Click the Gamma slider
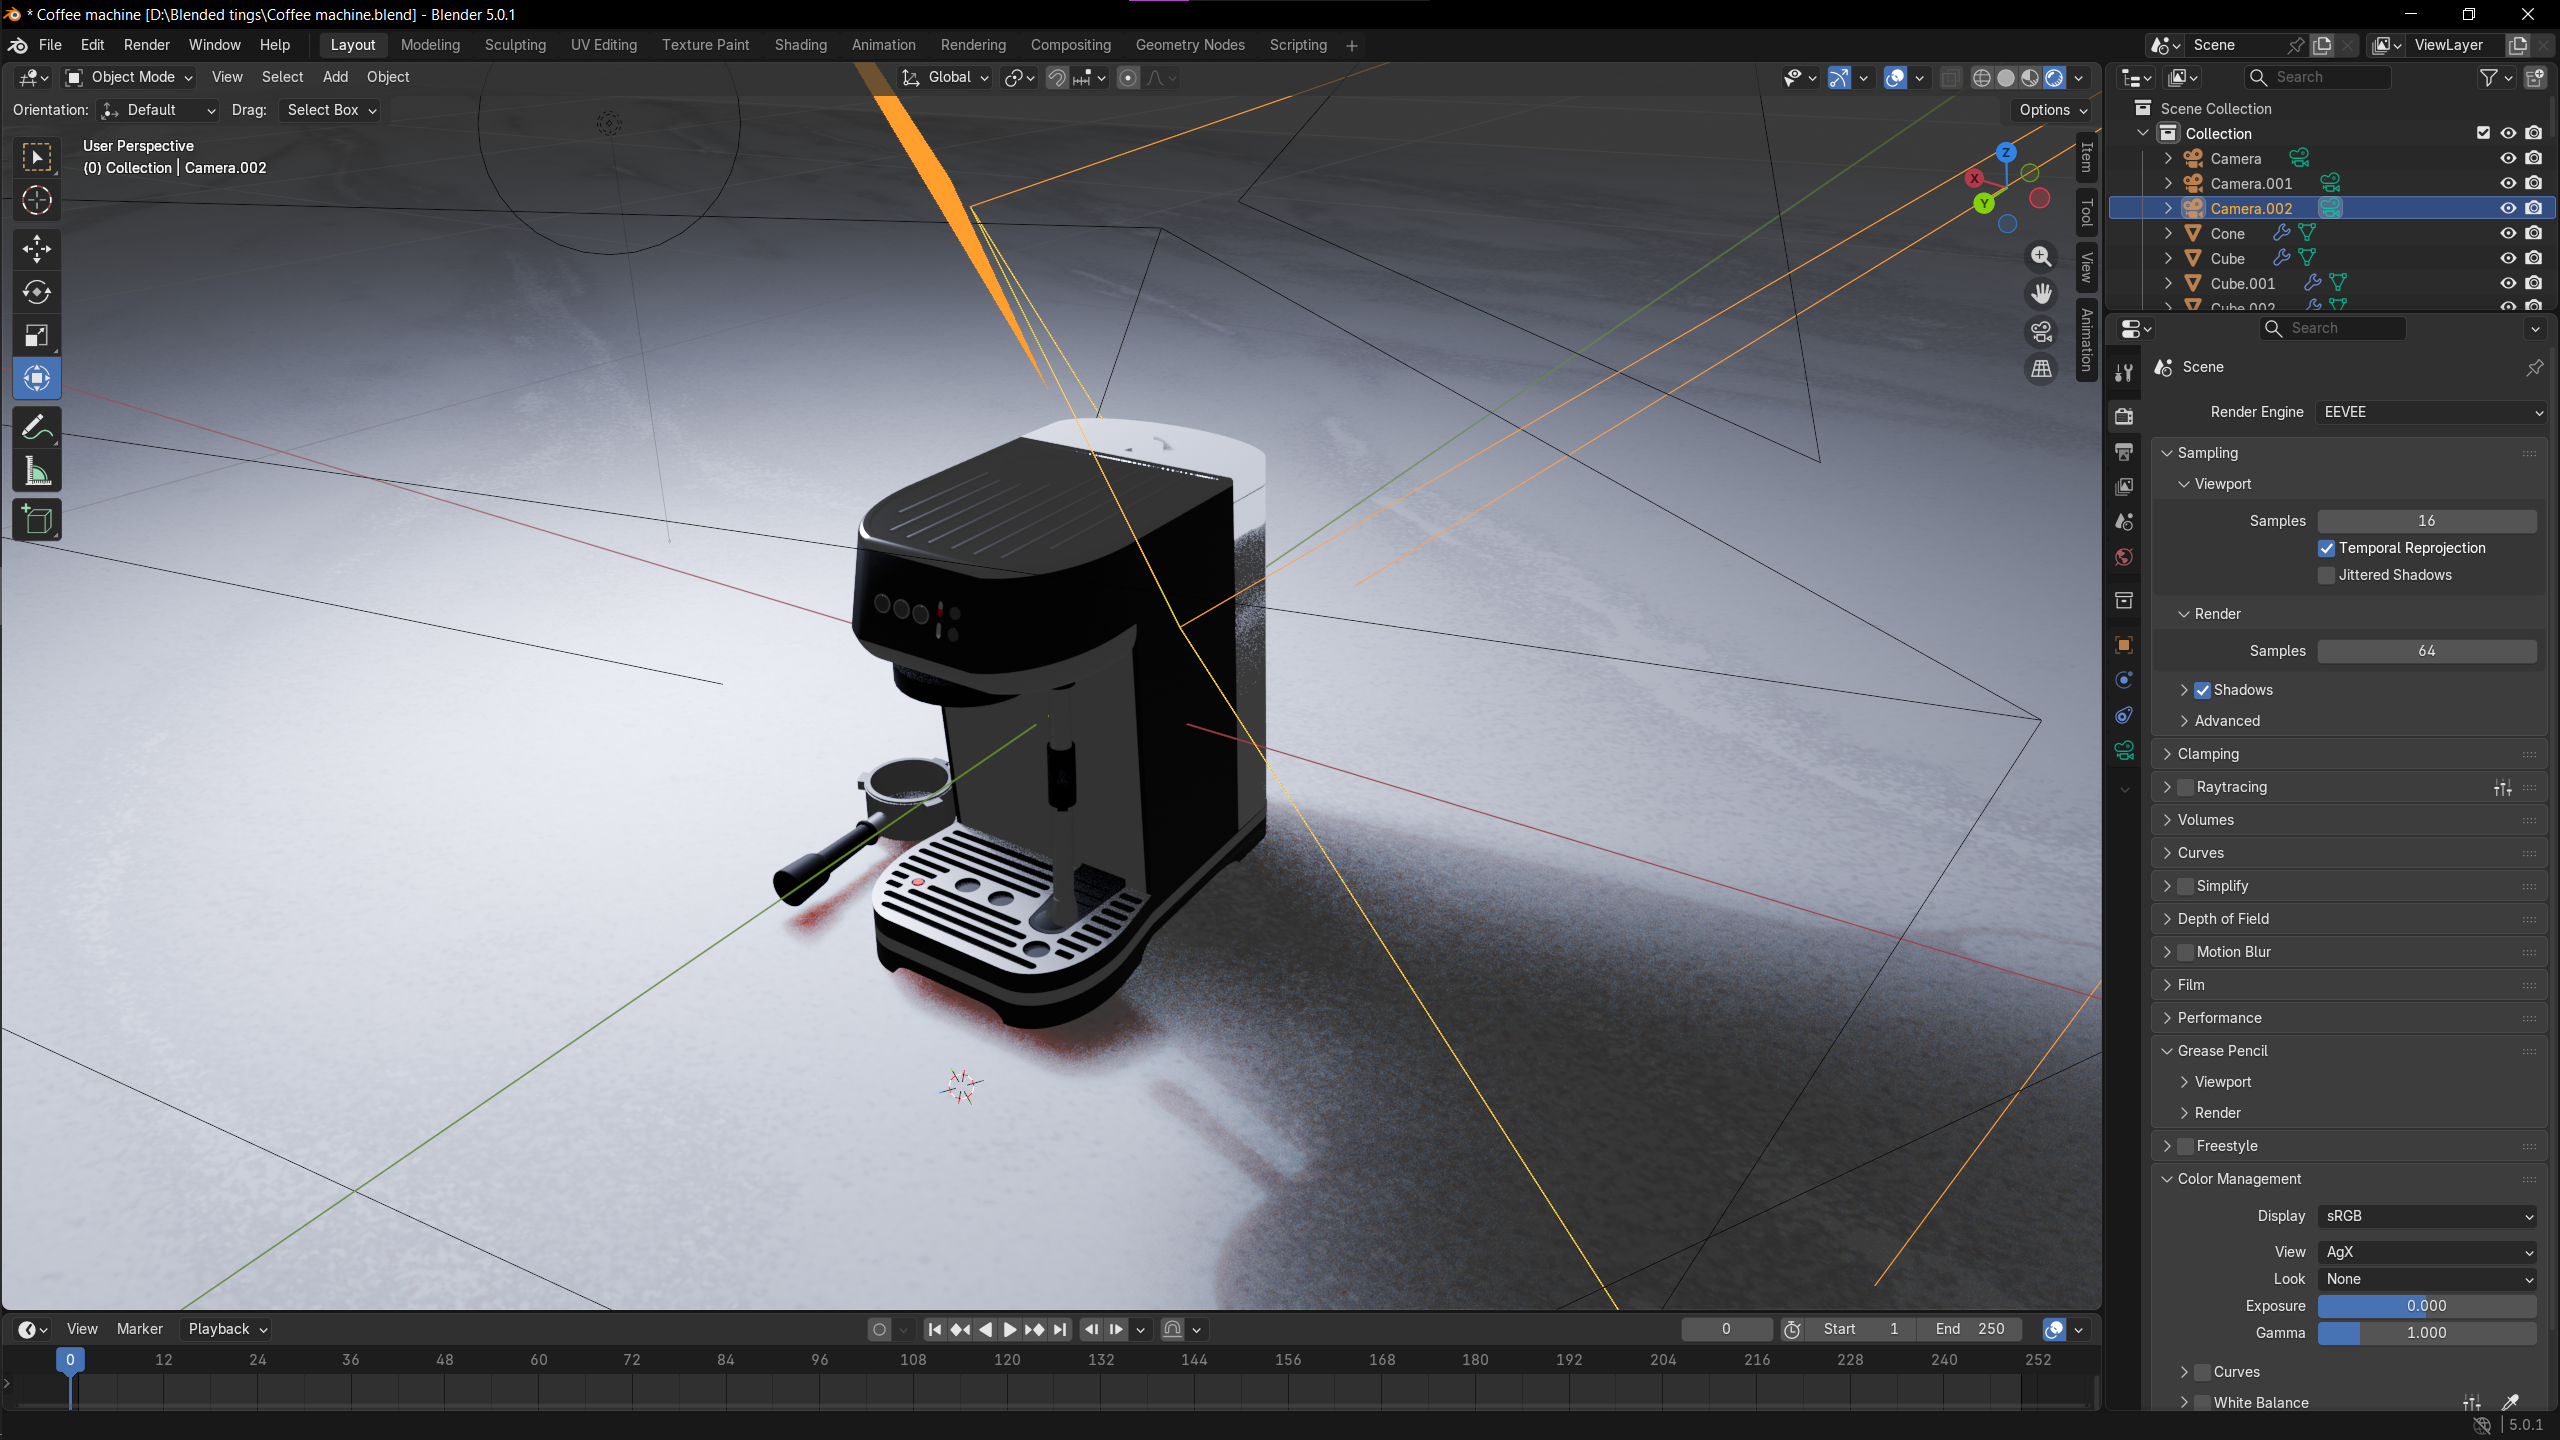 2427,1333
